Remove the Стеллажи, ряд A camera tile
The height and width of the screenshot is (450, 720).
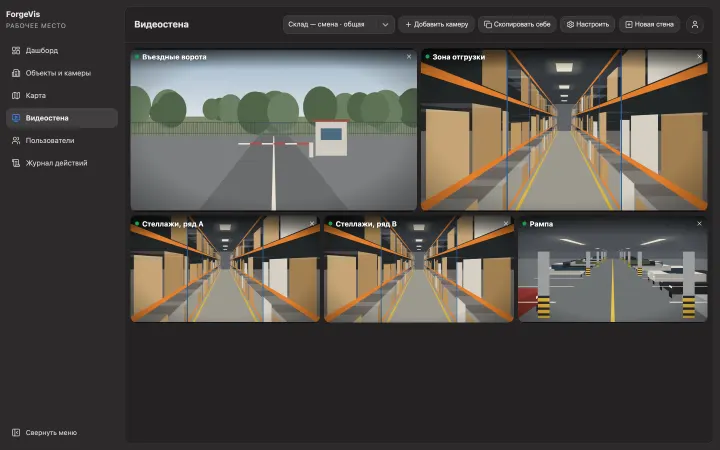point(312,224)
